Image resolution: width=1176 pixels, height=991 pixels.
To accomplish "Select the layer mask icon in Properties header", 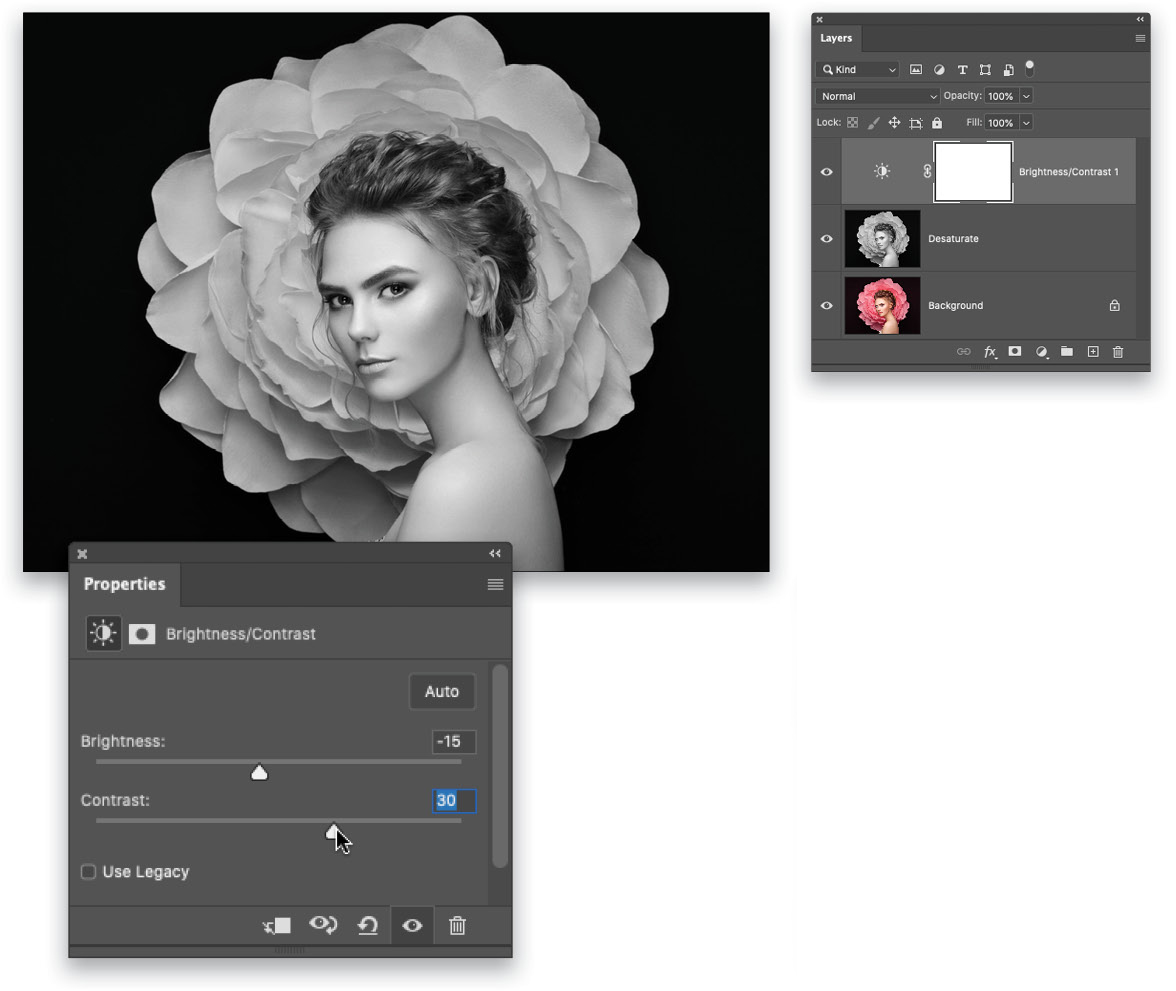I will [x=141, y=632].
